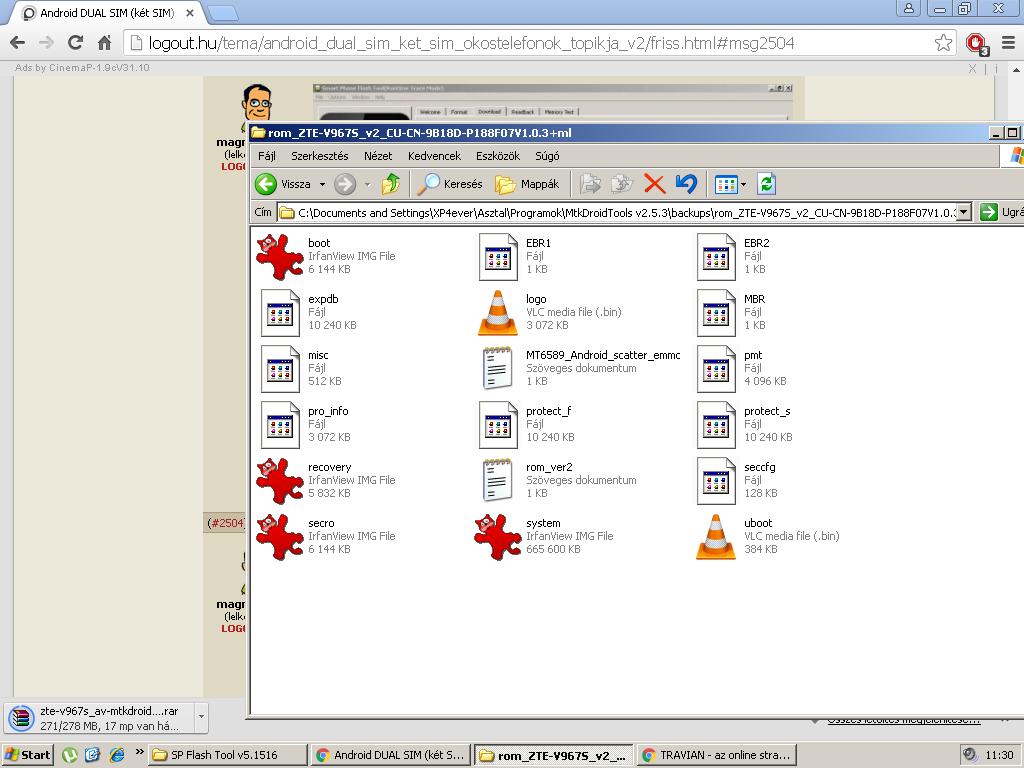
Task: Switch to TRAVIAN taskbar item
Action: (716, 755)
